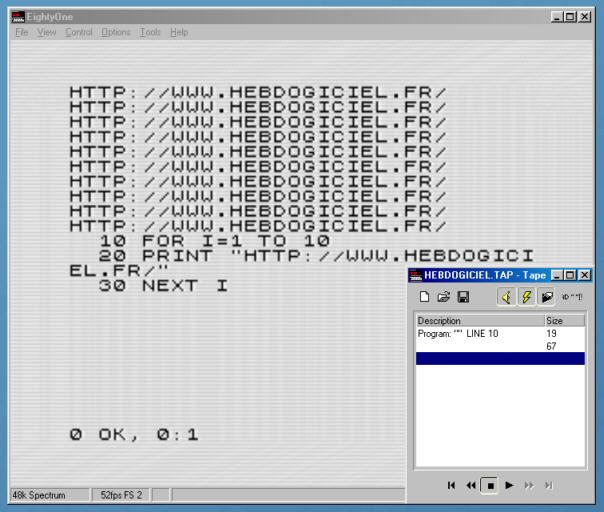Image resolution: width=604 pixels, height=512 pixels.
Task: Click the '20 PRINT' program line
Action: [301, 263]
